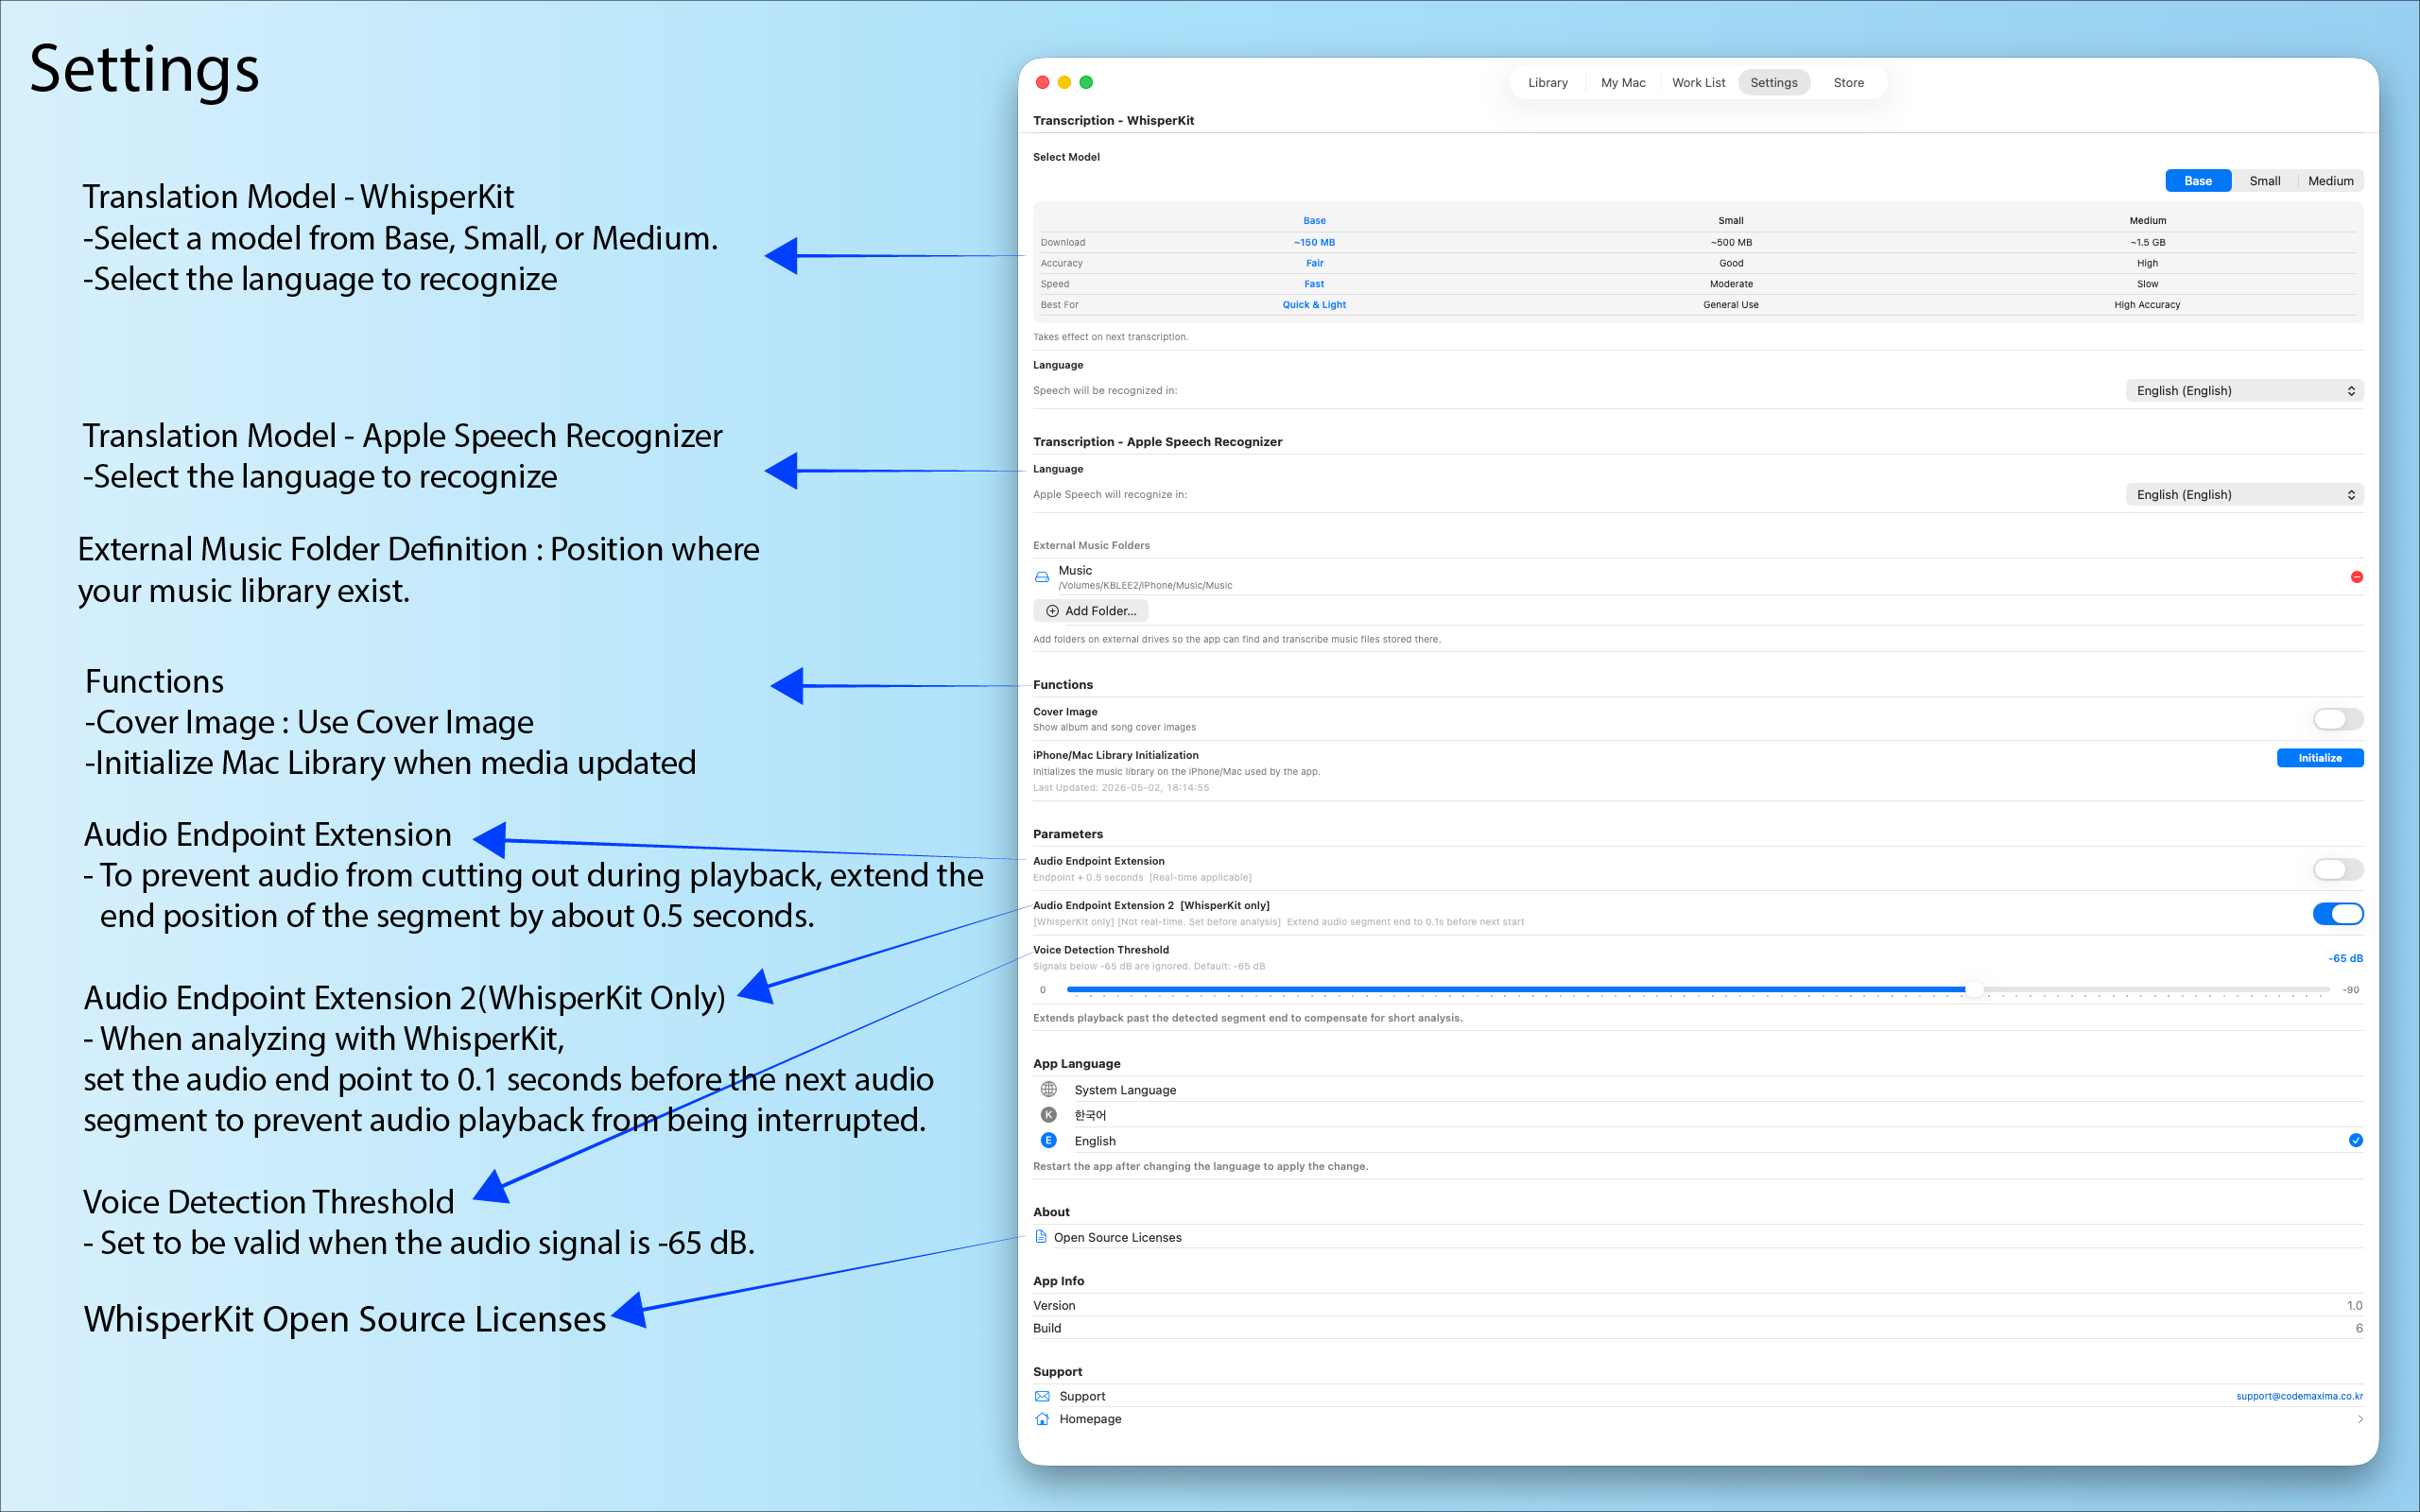The image size is (2420, 1512).
Task: Click the Base column header in model table
Action: click(x=1314, y=221)
